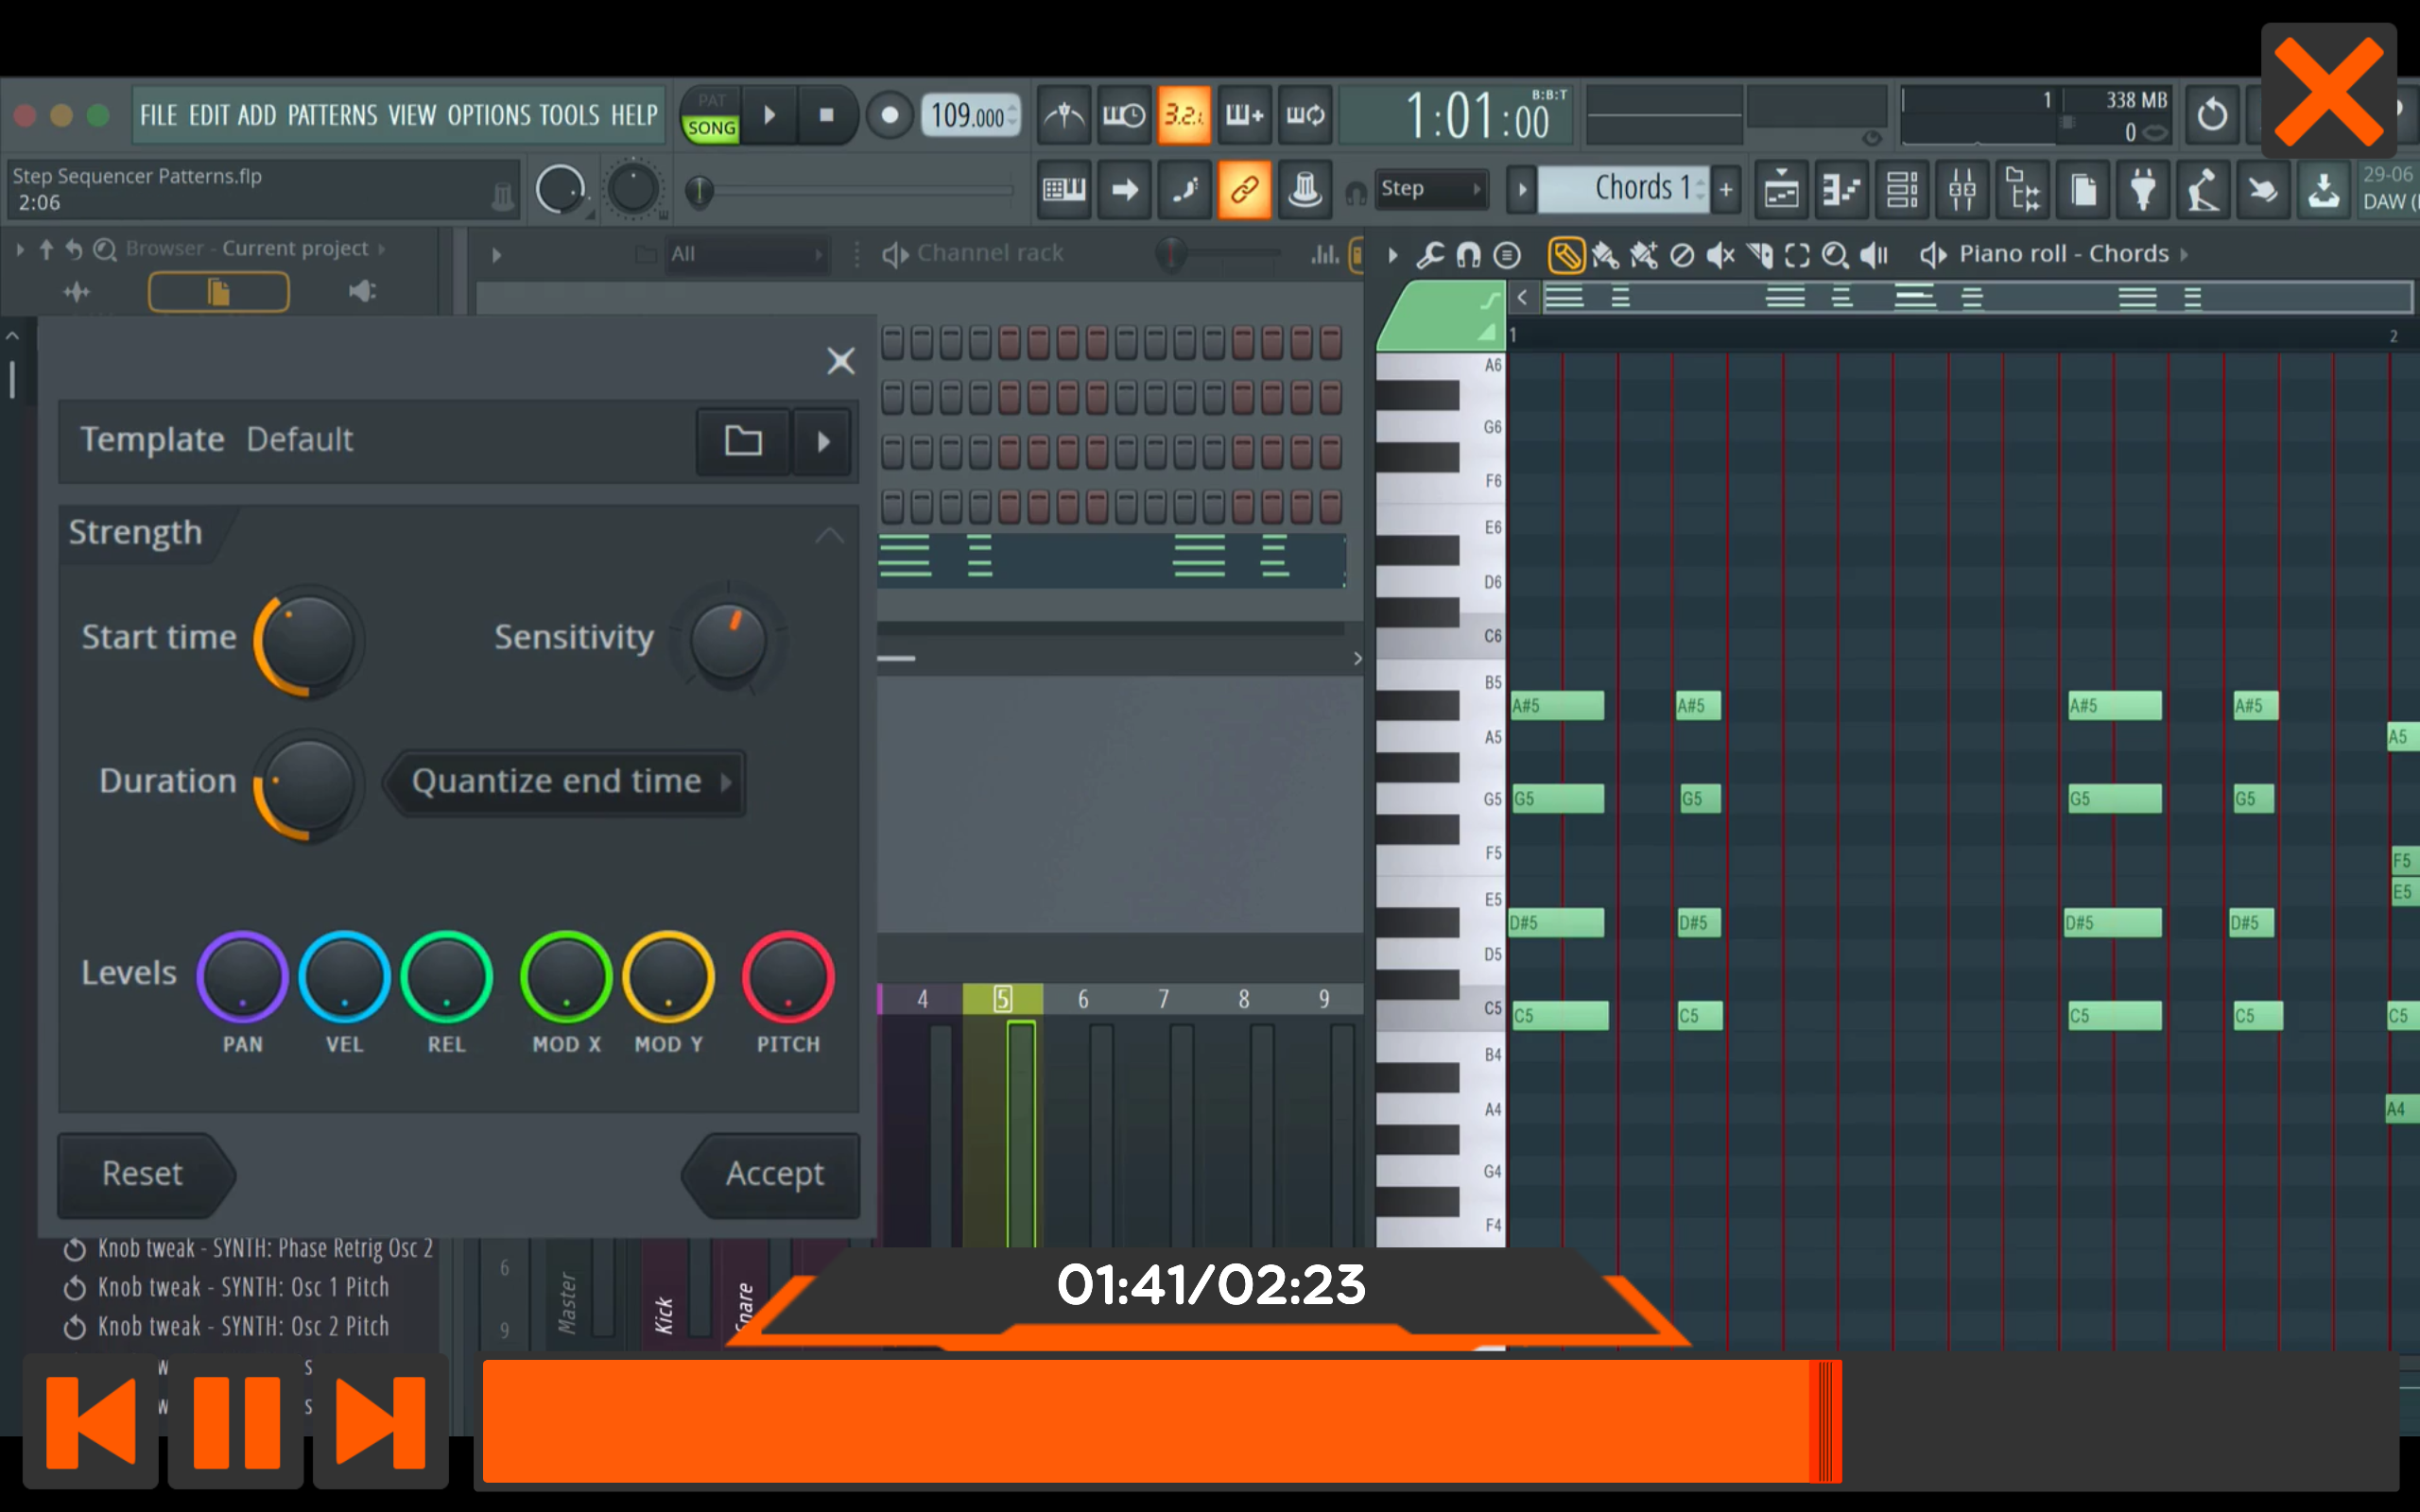Select the piano roll select tool
This screenshot has height=1512, width=2420.
pyautogui.click(x=1797, y=255)
